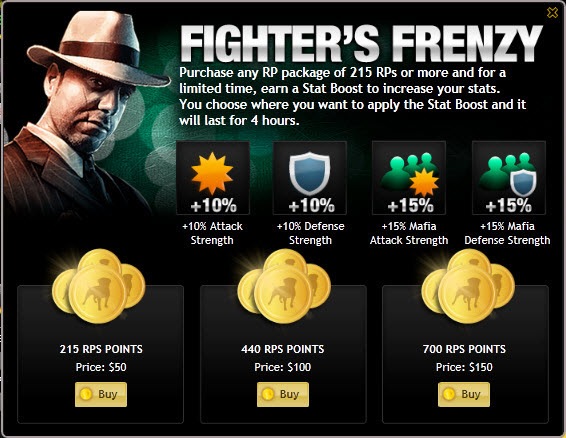Click the Price: $150 text
566x438 pixels.
coord(464,367)
